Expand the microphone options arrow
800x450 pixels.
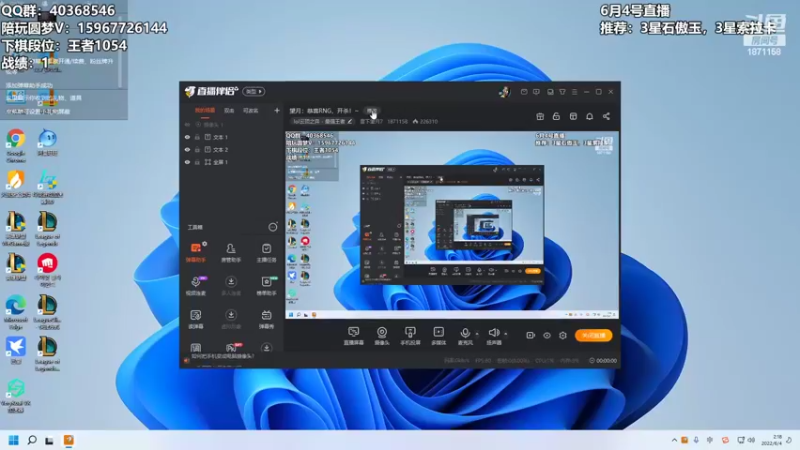477,334
